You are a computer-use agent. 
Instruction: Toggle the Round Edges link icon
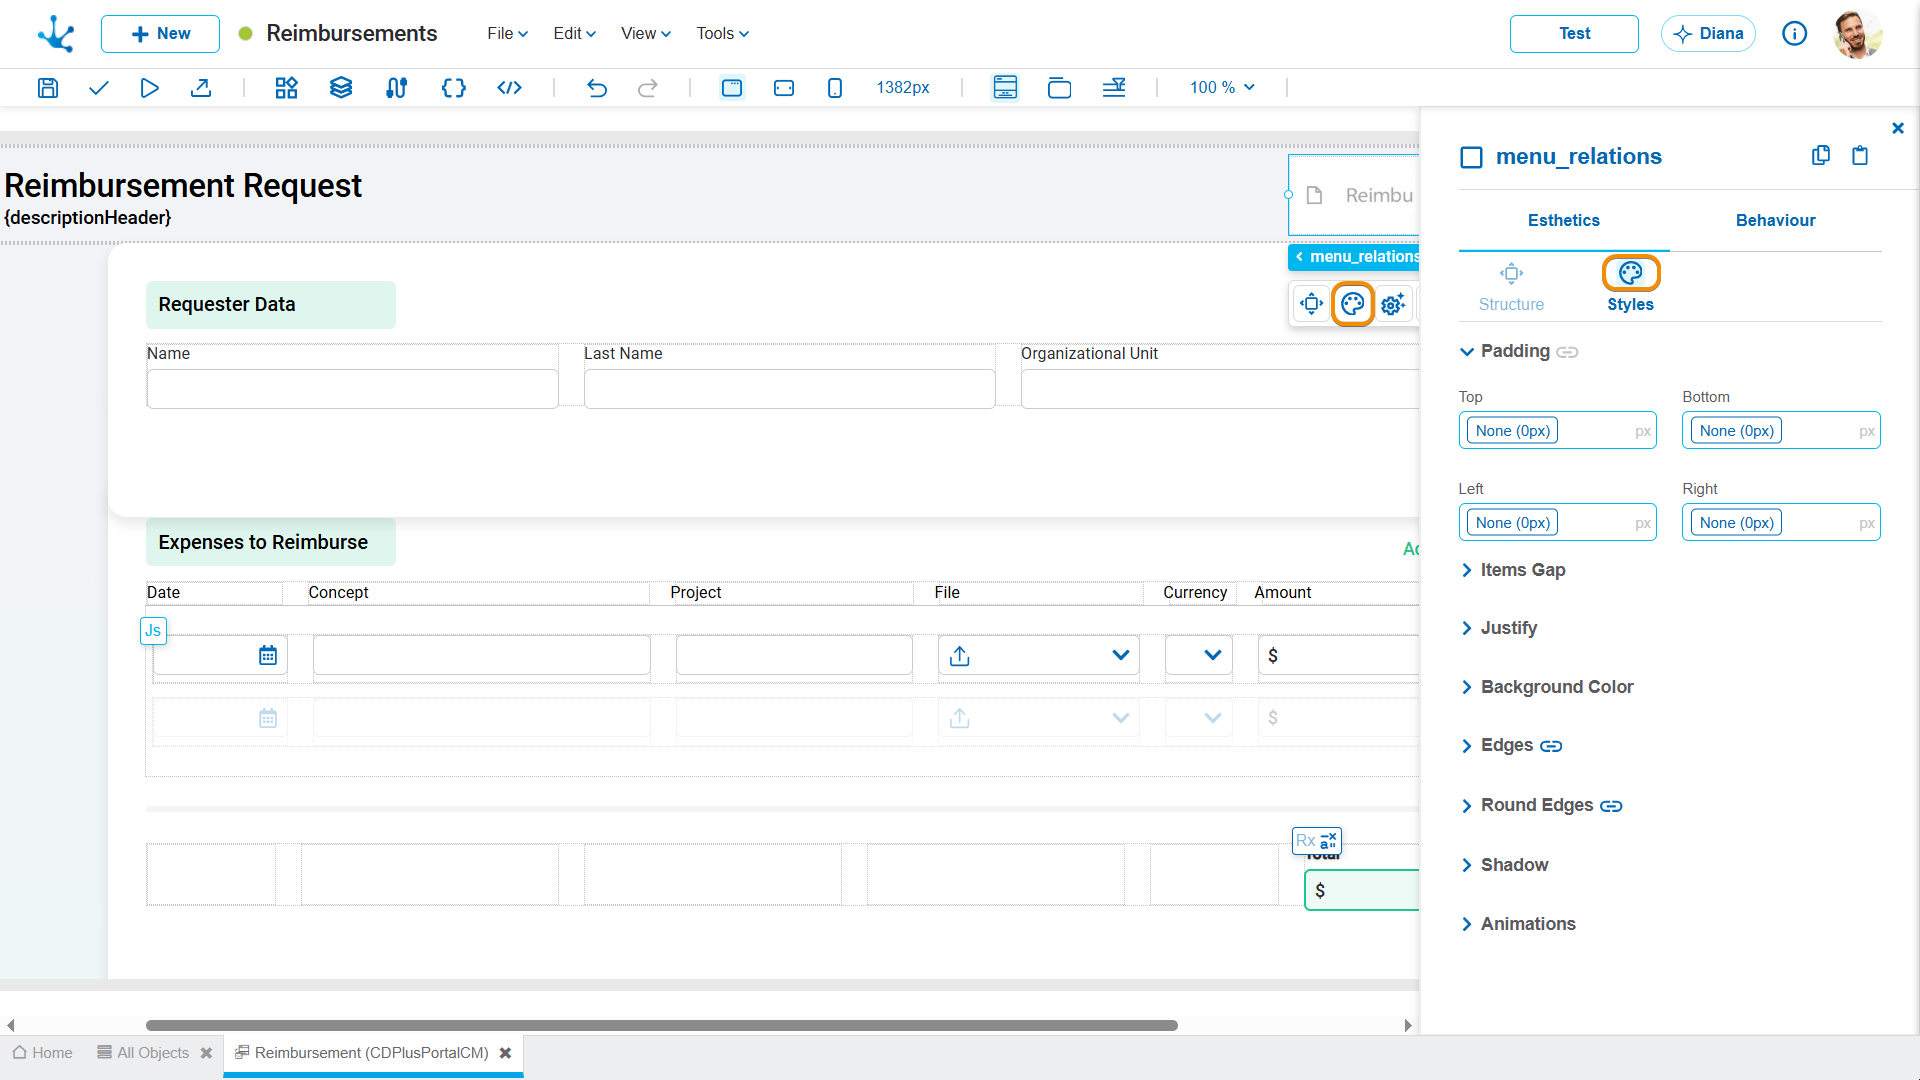point(1611,806)
